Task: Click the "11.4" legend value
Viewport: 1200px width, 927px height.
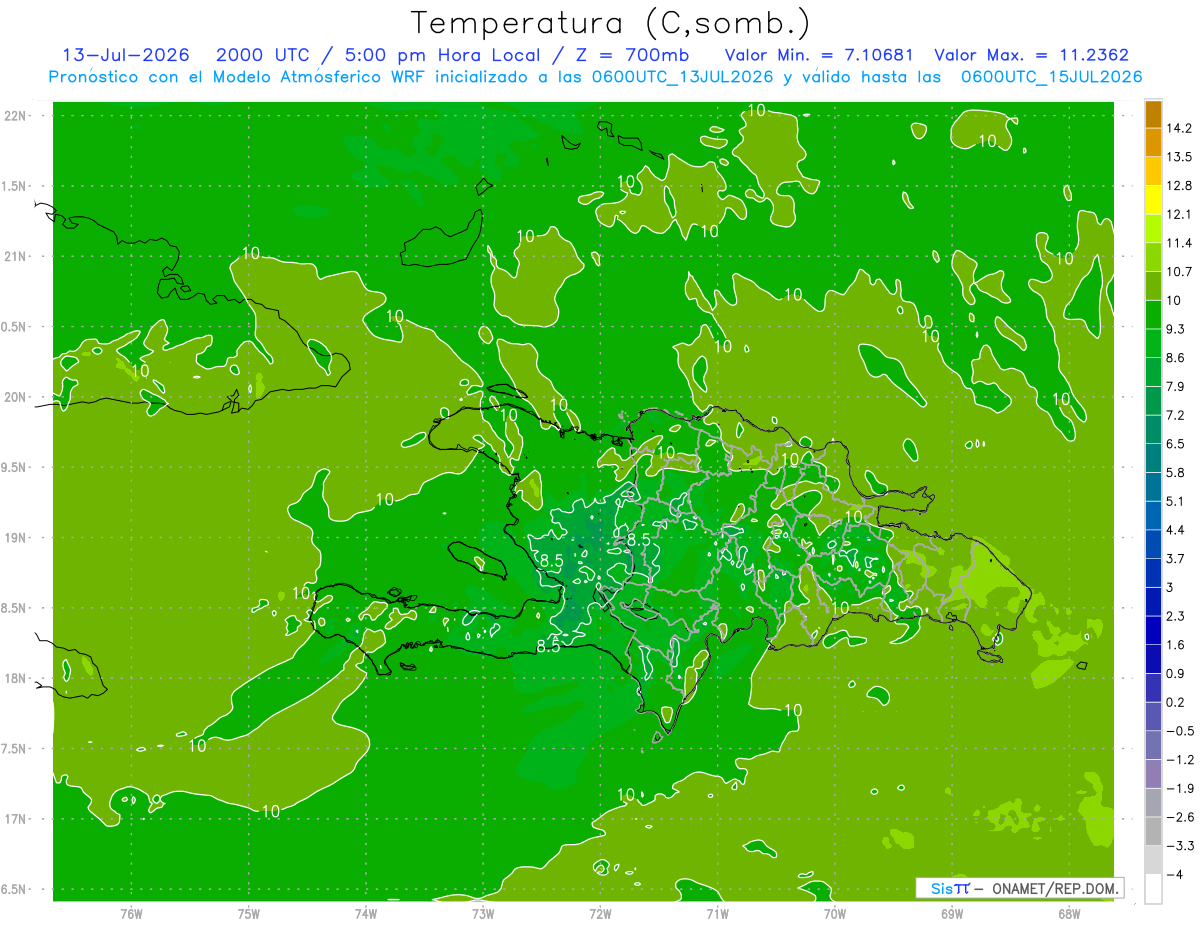Action: pos(1180,243)
